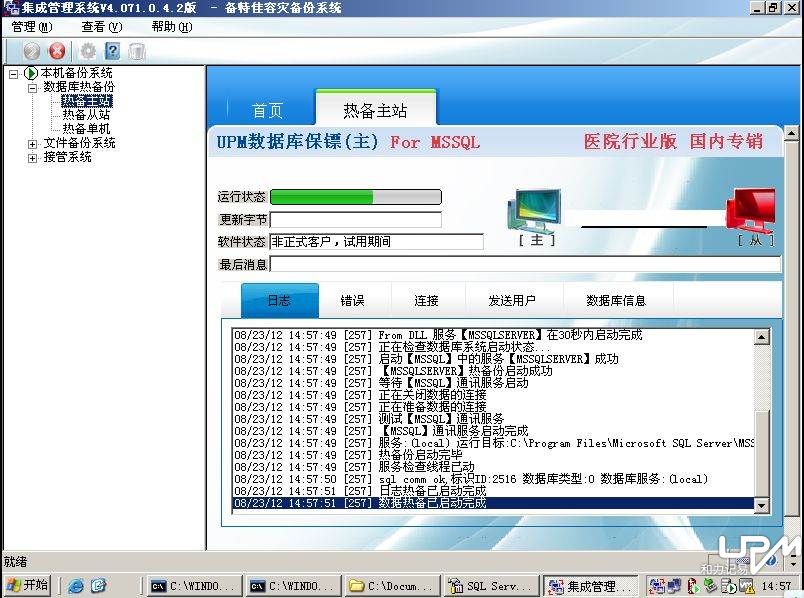804x598 pixels.
Task: Select log row 数据热备已启动完成
Action: coord(493,503)
